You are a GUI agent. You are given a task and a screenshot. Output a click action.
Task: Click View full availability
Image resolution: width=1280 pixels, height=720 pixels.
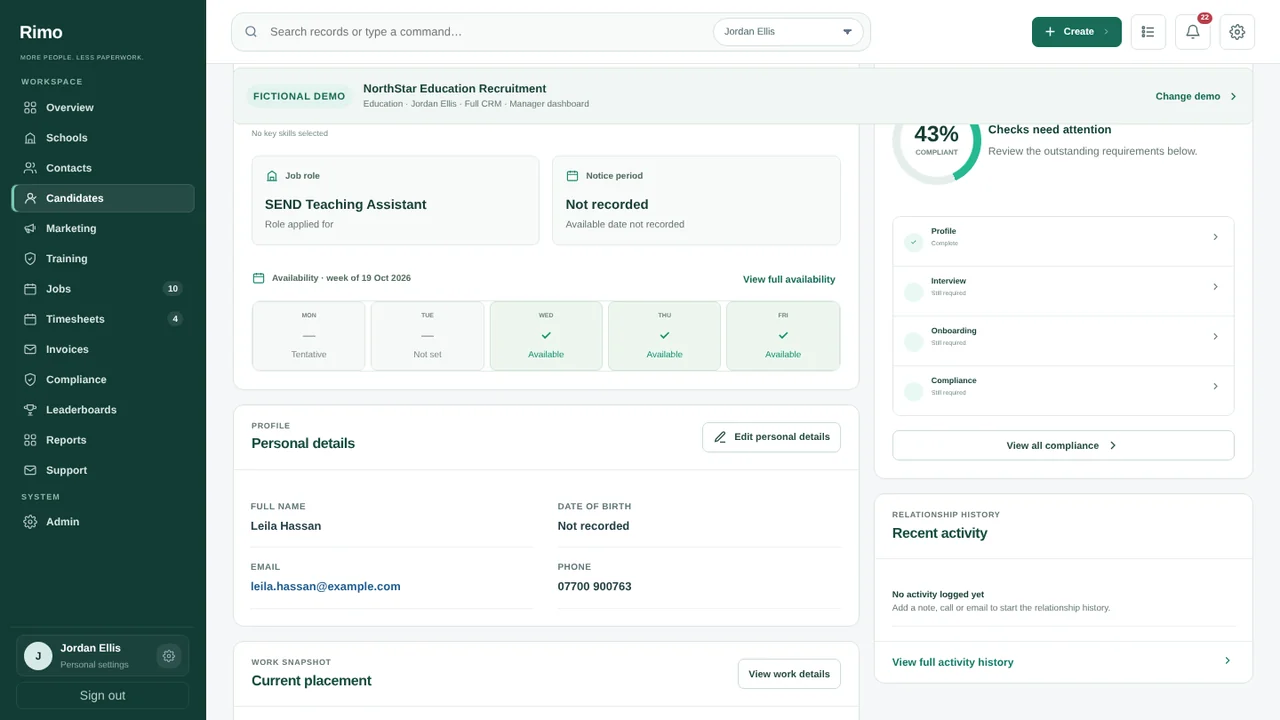point(789,279)
